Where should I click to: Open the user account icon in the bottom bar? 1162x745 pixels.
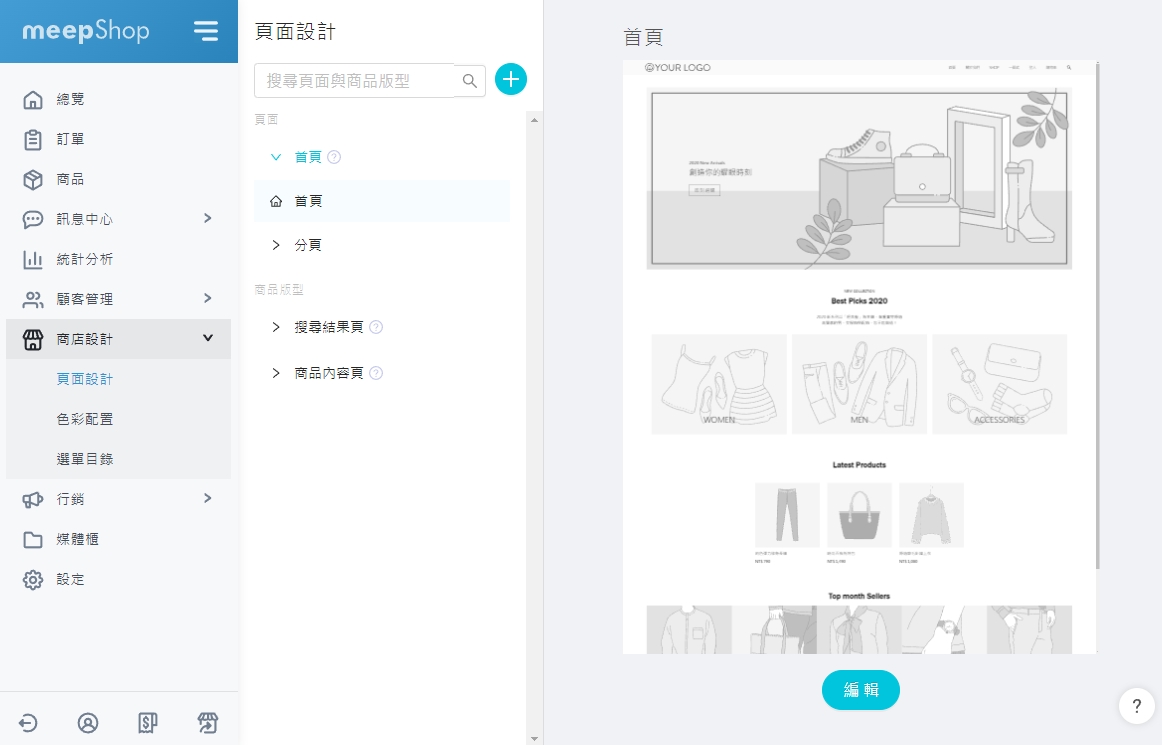pos(87,723)
